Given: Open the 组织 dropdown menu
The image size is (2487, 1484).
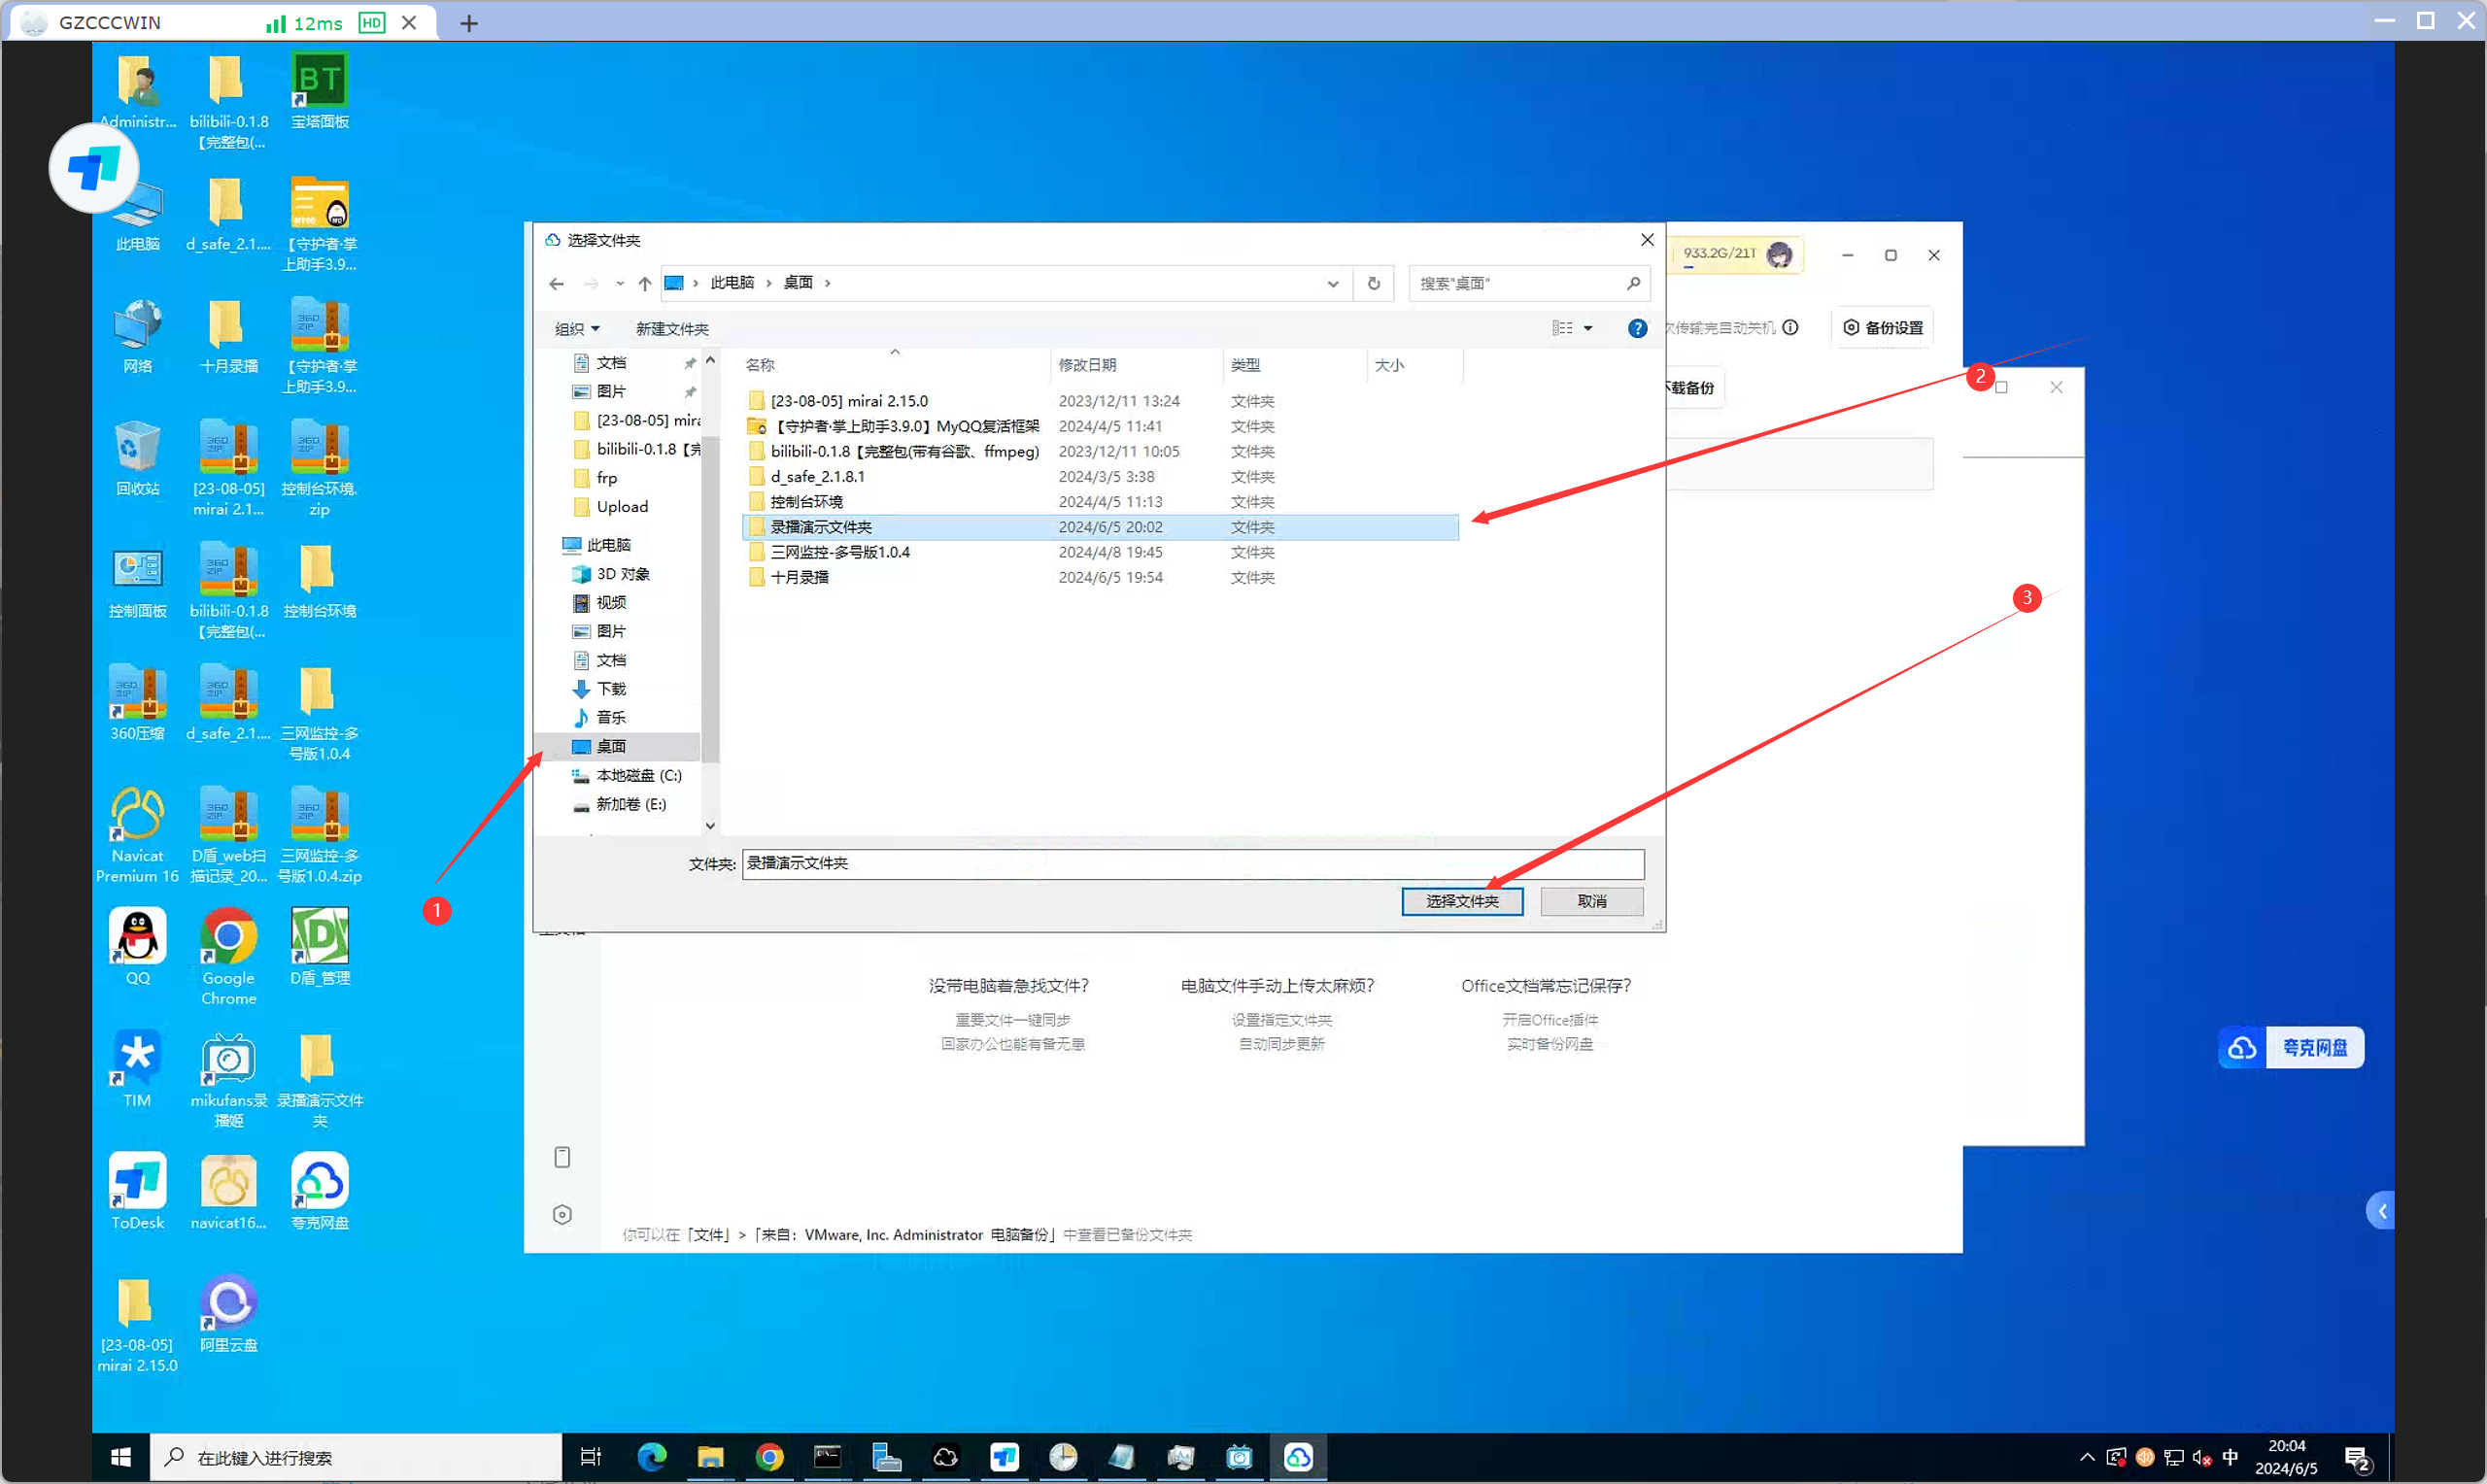Looking at the screenshot, I should point(577,329).
